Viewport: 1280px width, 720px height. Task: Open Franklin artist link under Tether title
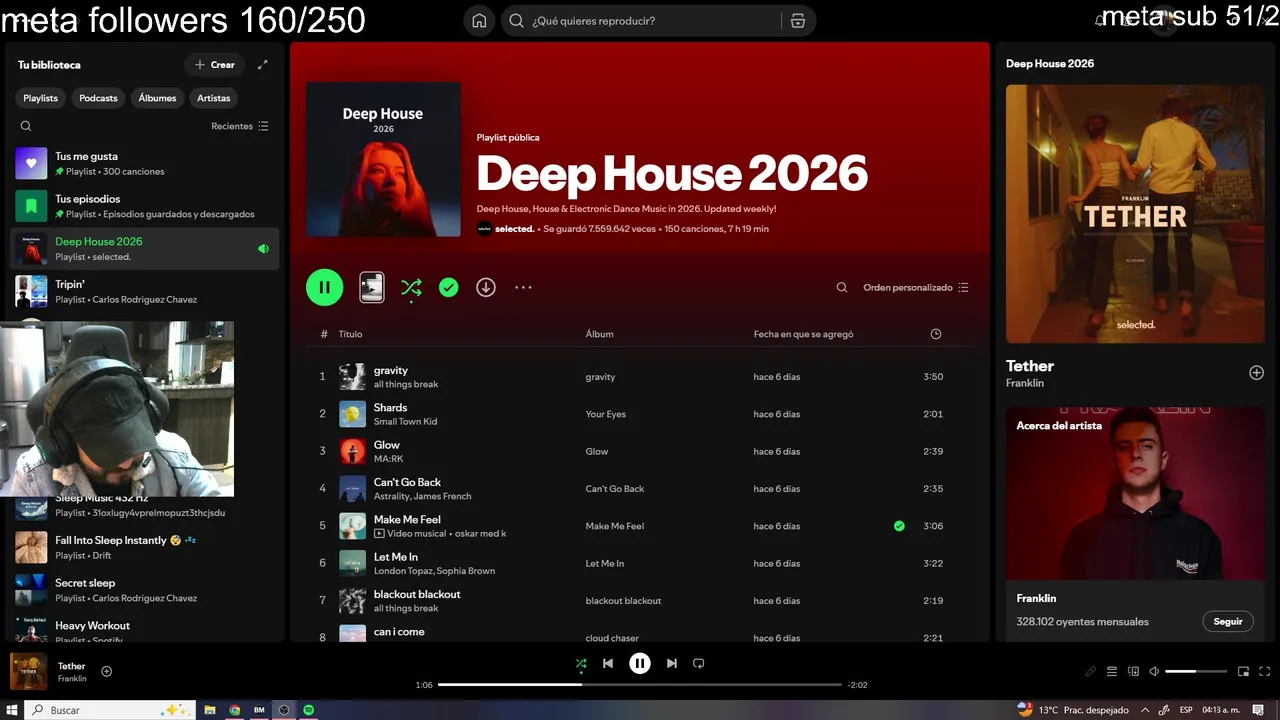pos(1025,383)
